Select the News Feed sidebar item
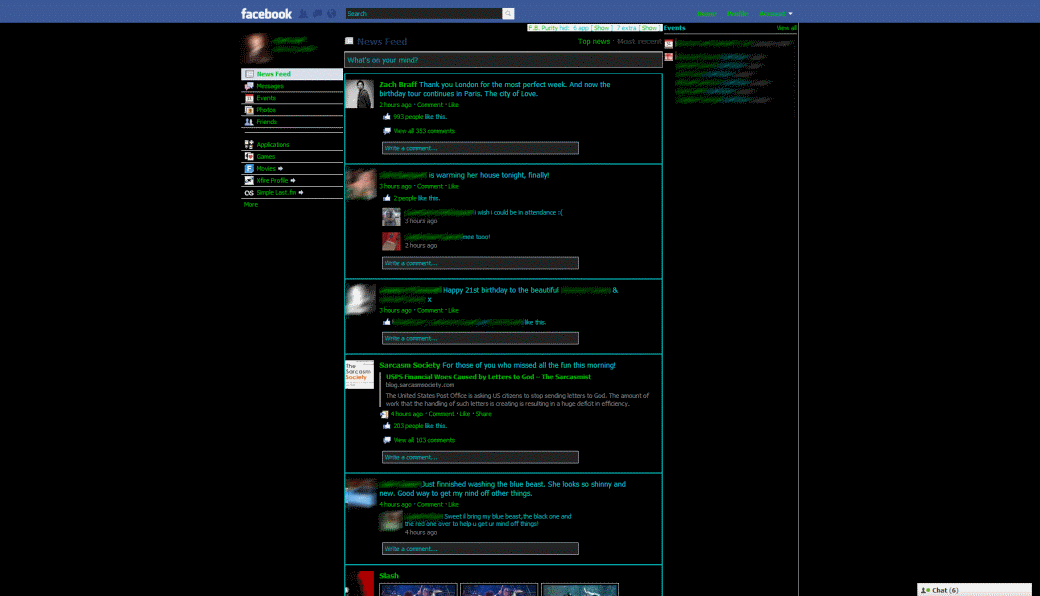The image size is (1040, 596). 292,74
